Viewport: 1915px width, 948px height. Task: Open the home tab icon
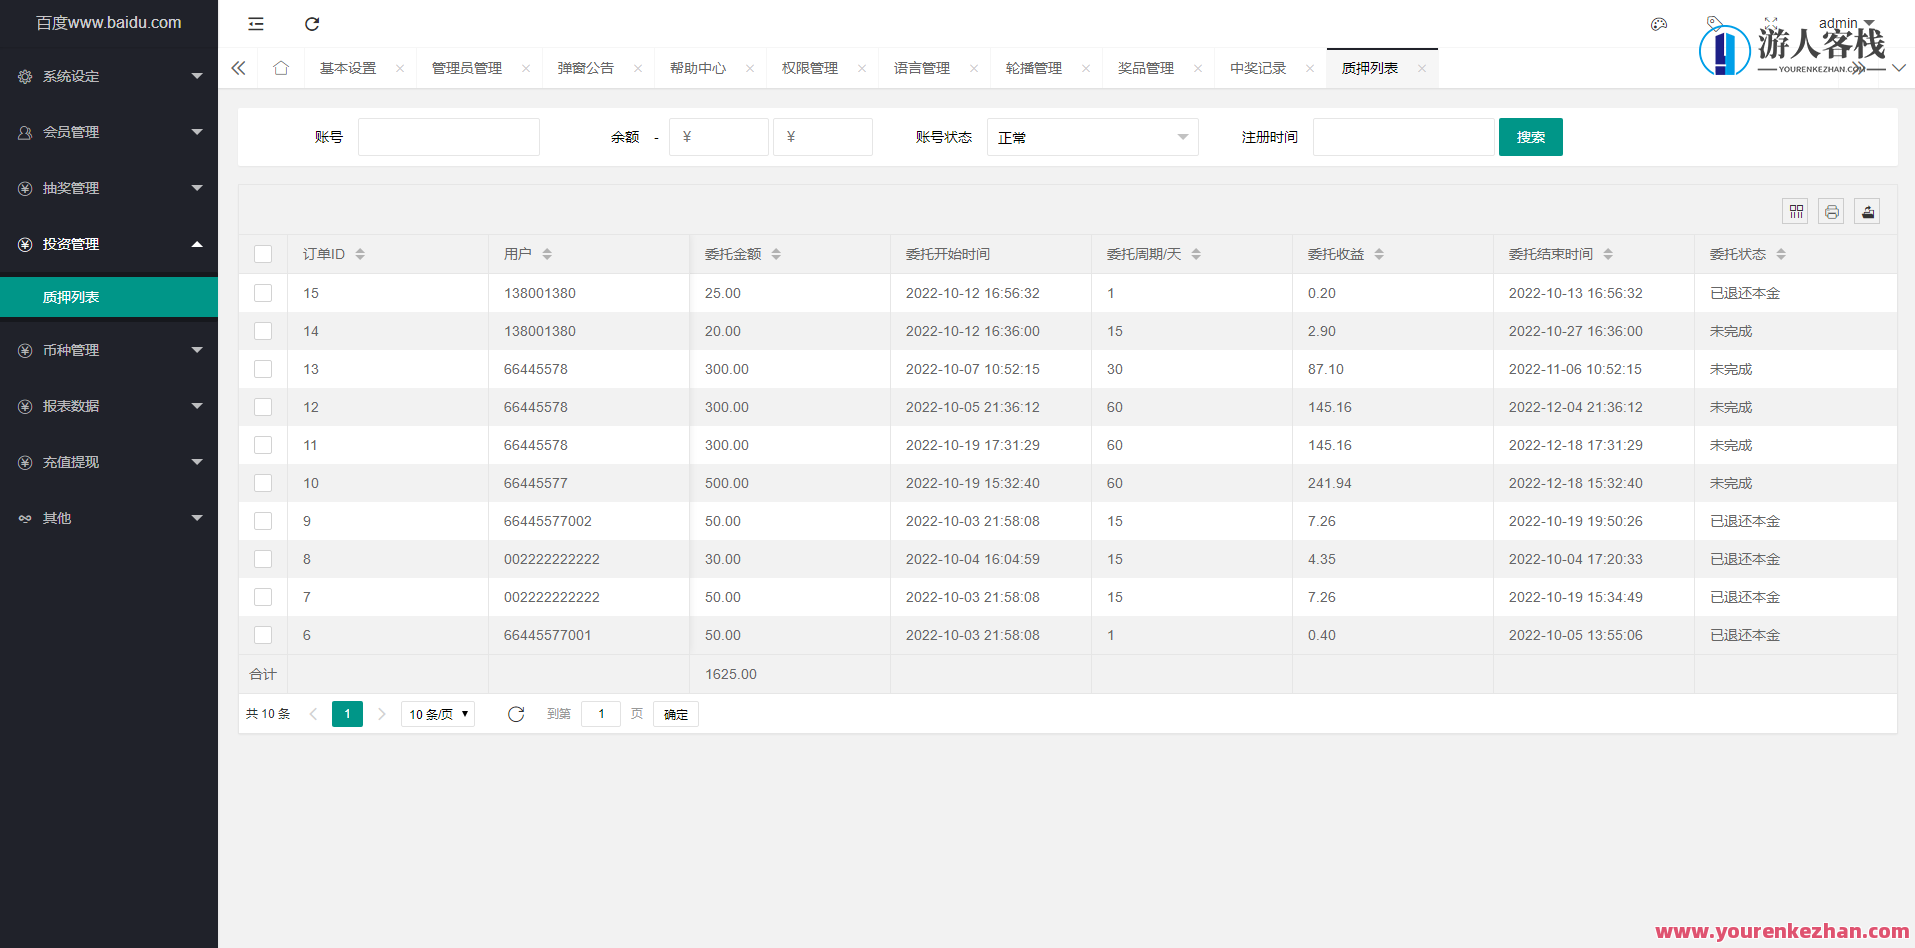tap(281, 68)
